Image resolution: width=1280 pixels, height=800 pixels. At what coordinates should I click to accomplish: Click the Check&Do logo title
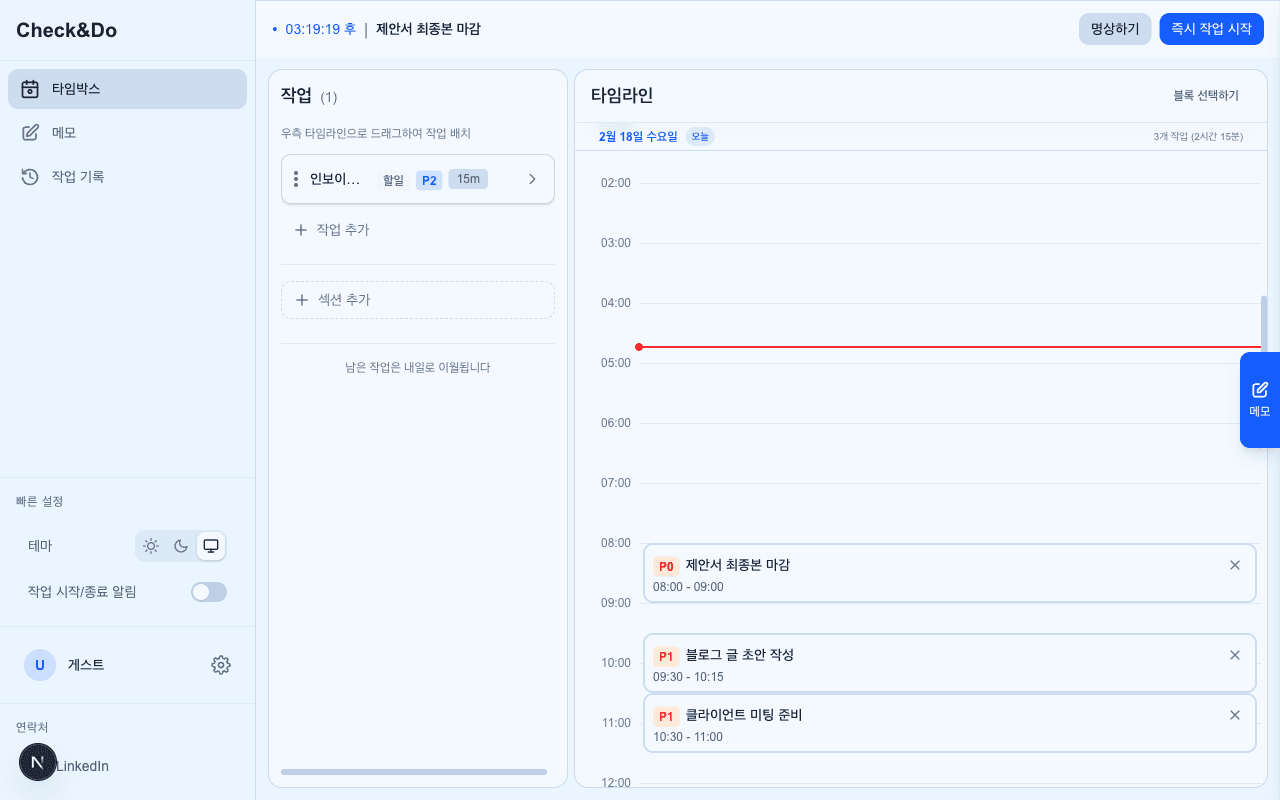66,30
